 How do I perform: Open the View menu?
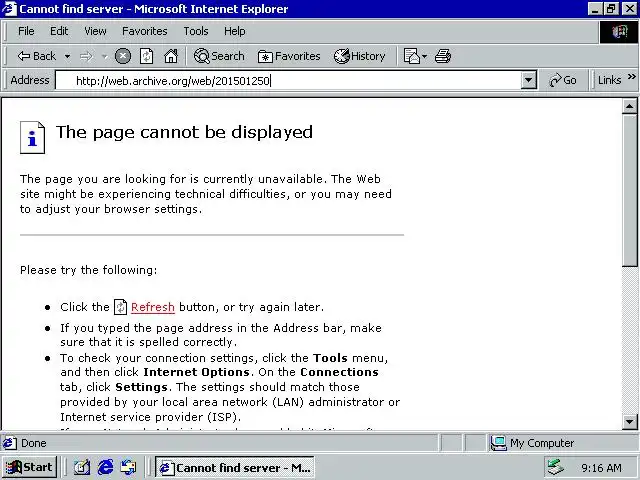click(95, 31)
